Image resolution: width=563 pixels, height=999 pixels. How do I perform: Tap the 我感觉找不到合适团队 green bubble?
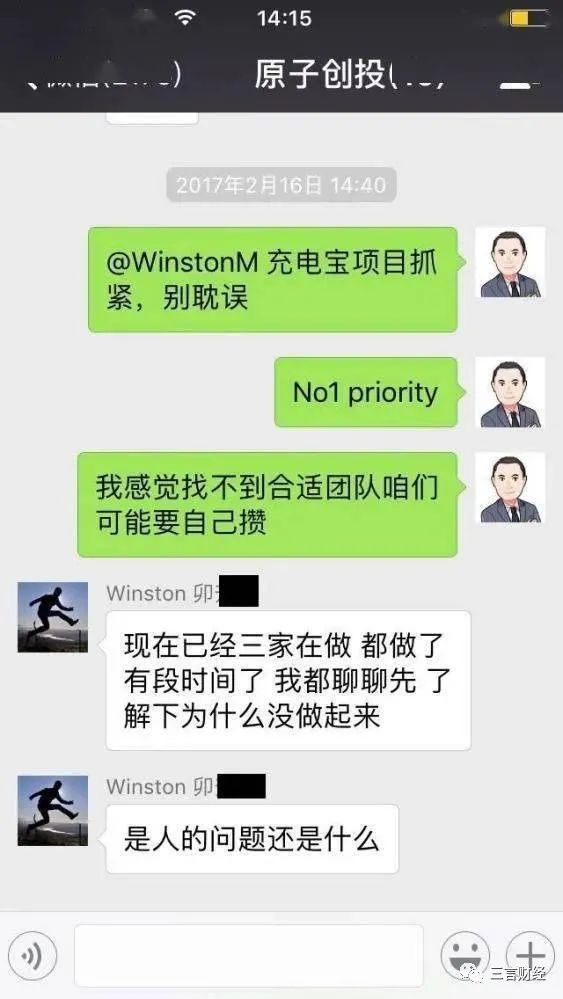click(x=269, y=505)
